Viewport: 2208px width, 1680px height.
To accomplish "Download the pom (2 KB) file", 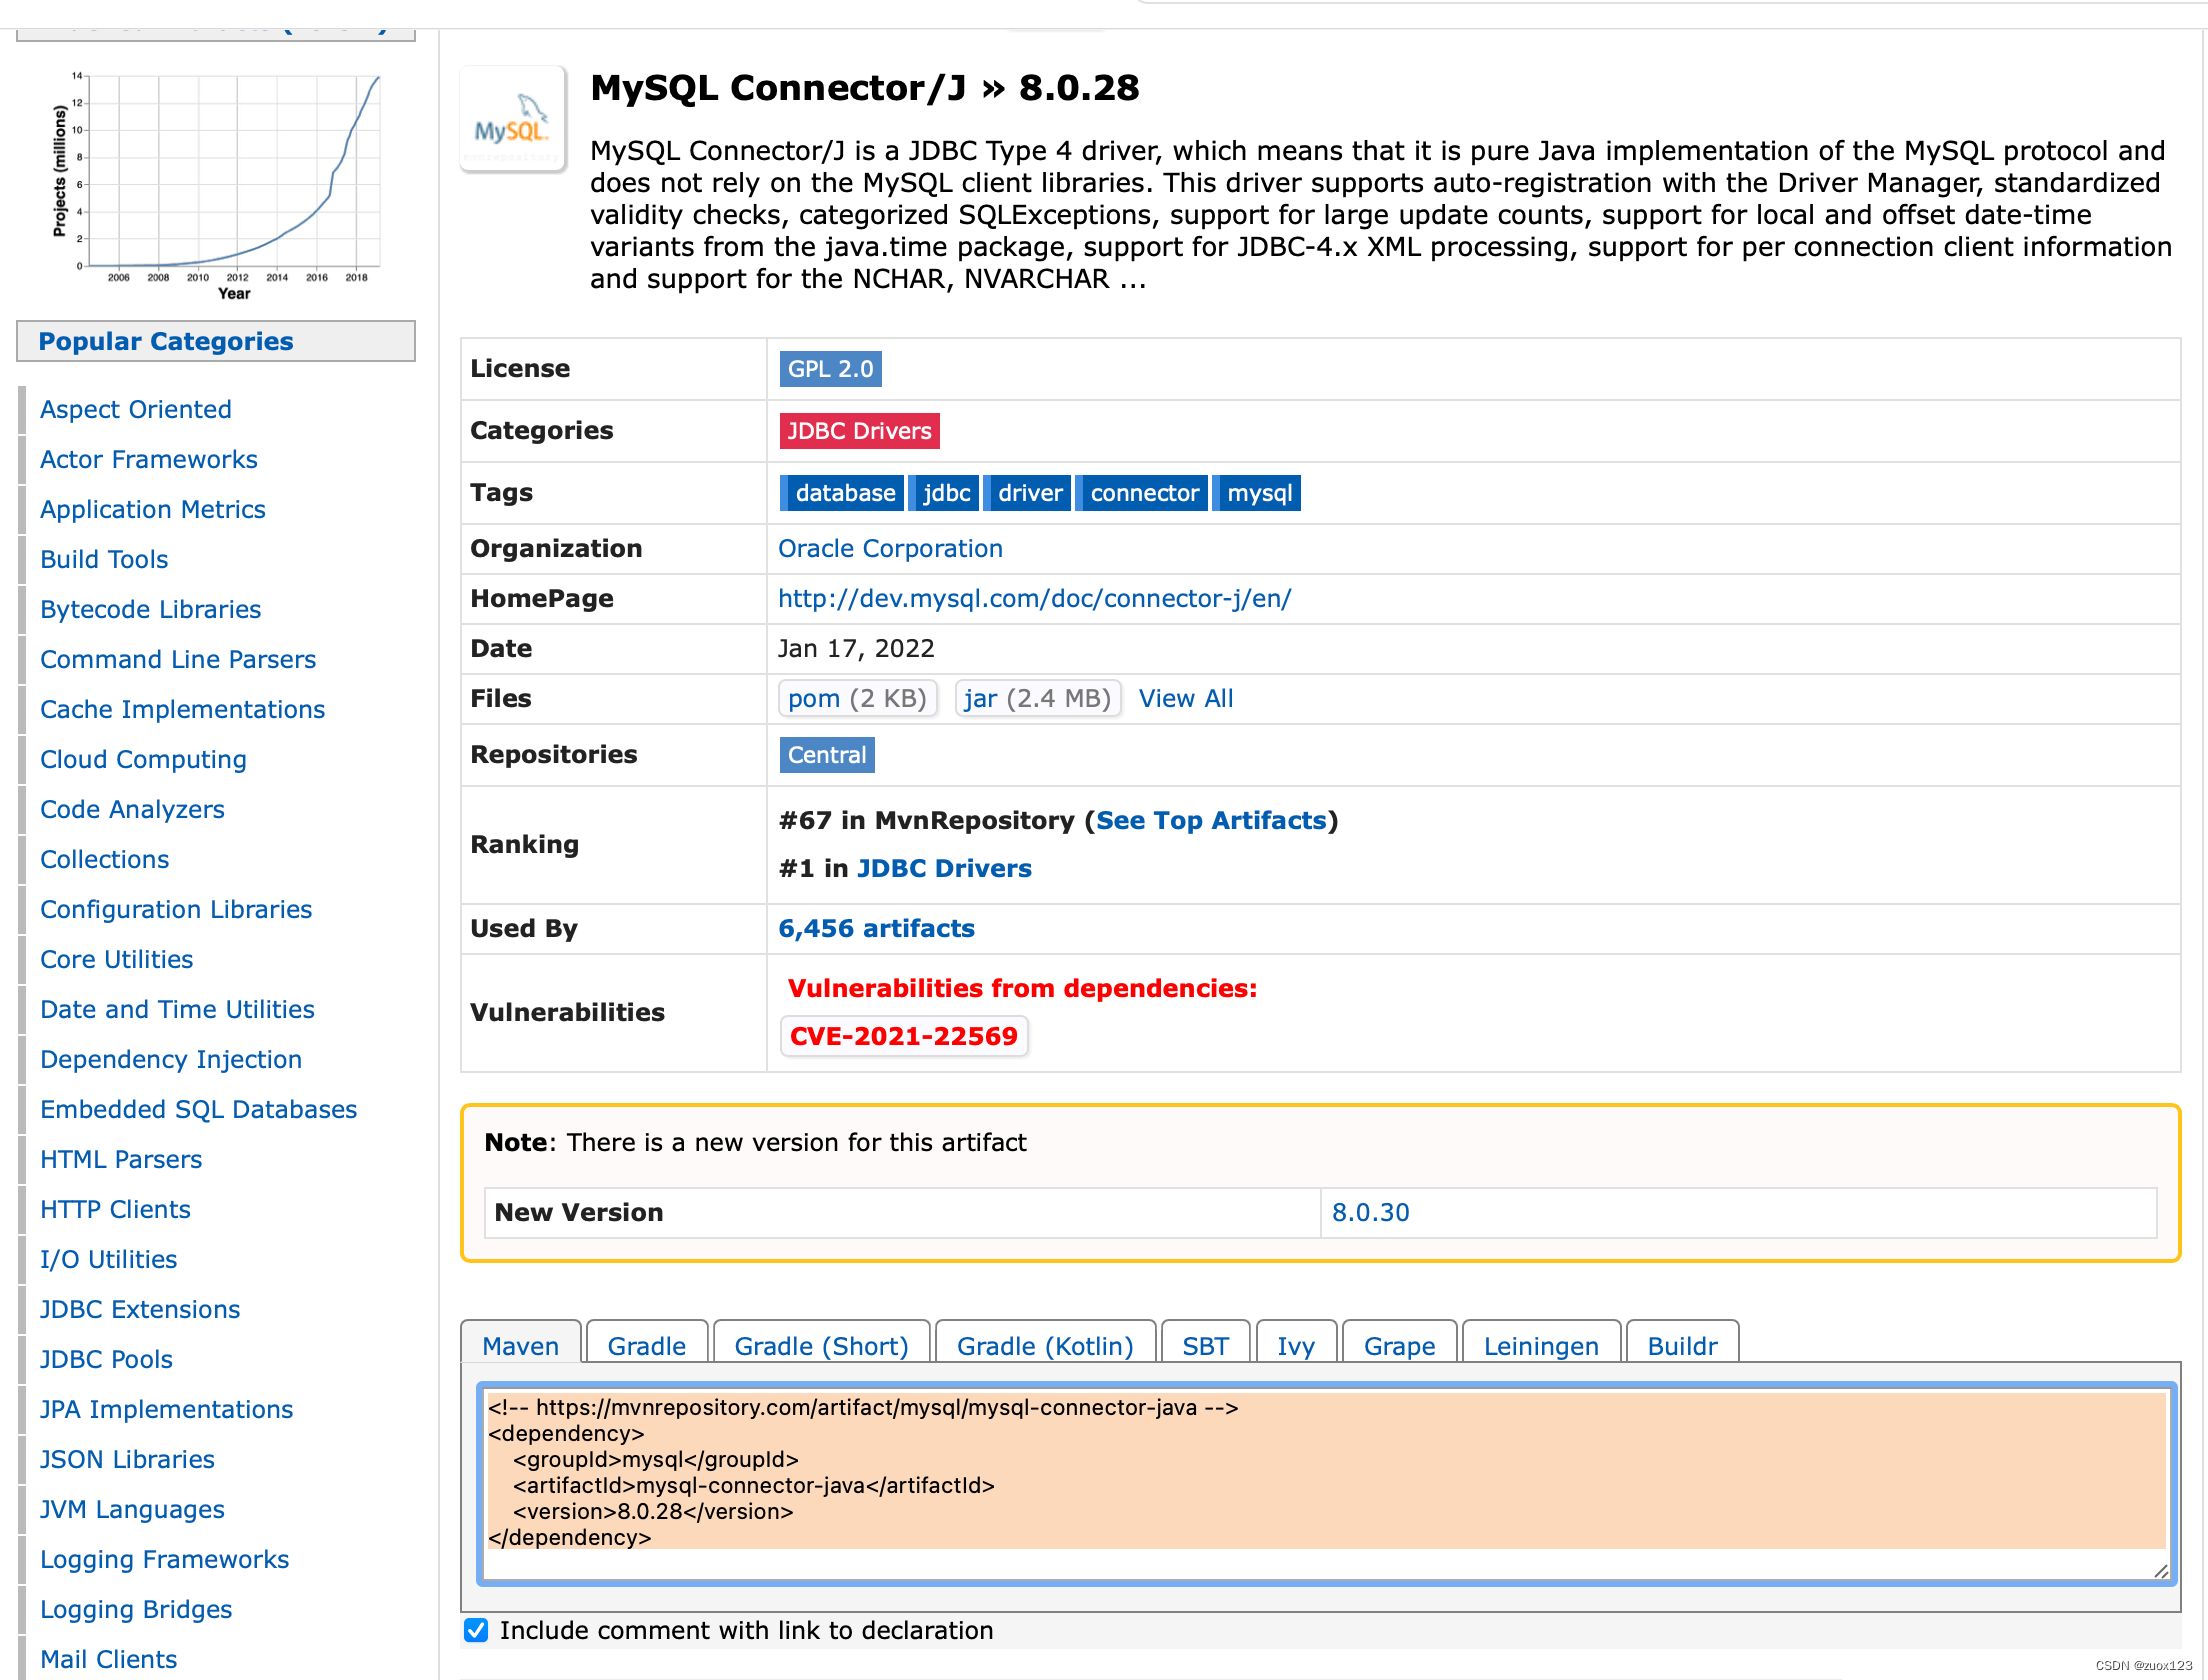I will (857, 699).
